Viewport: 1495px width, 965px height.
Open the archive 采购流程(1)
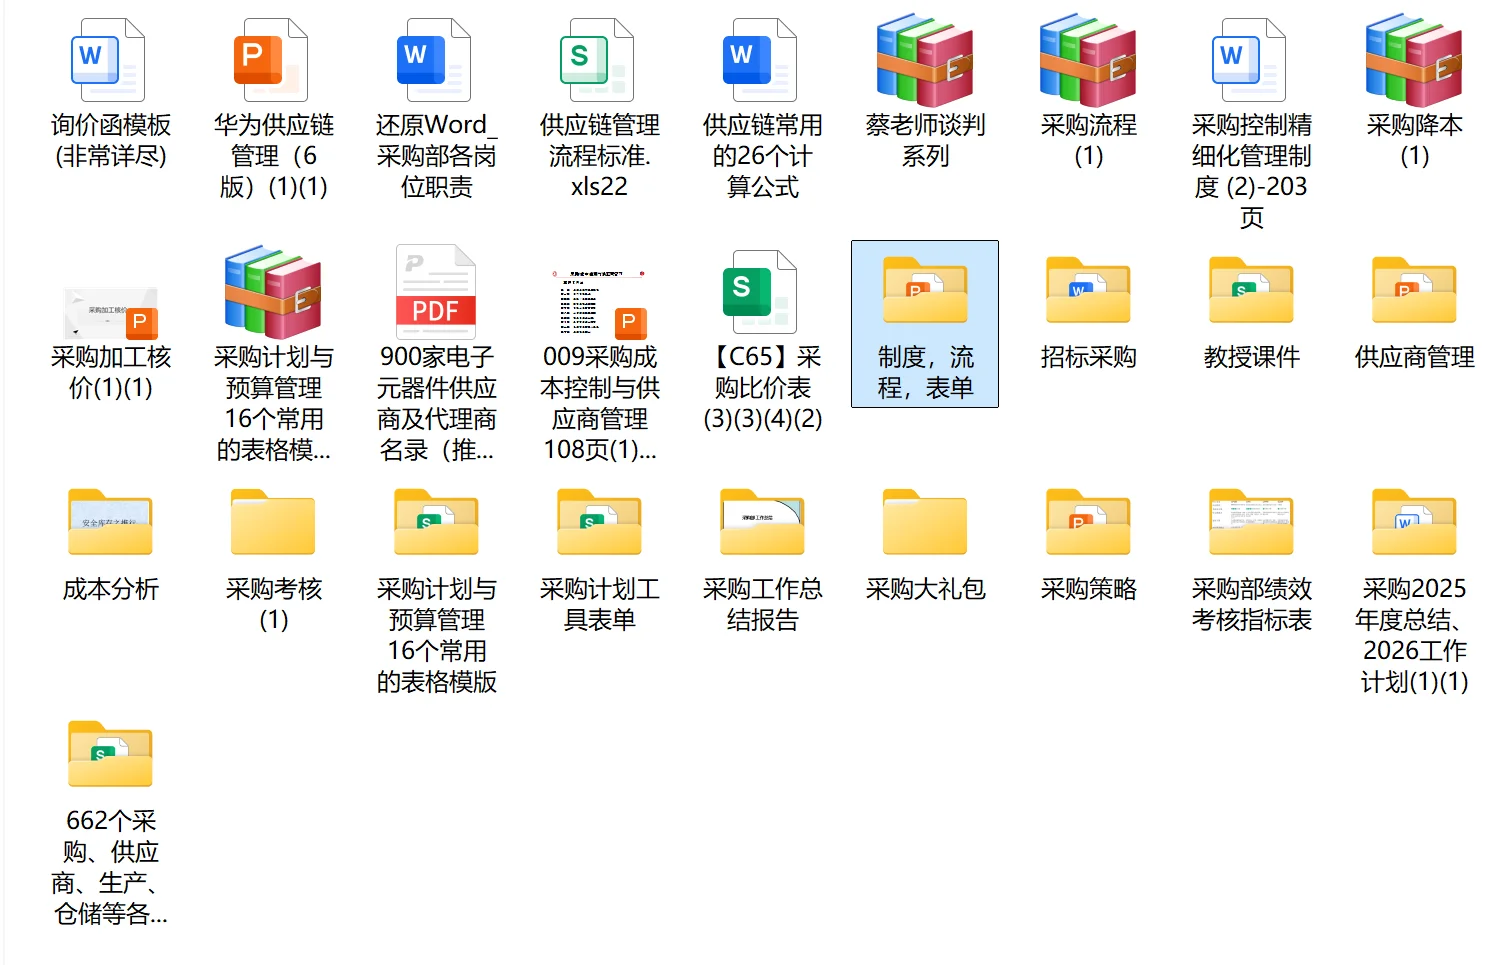pyautogui.click(x=1087, y=62)
